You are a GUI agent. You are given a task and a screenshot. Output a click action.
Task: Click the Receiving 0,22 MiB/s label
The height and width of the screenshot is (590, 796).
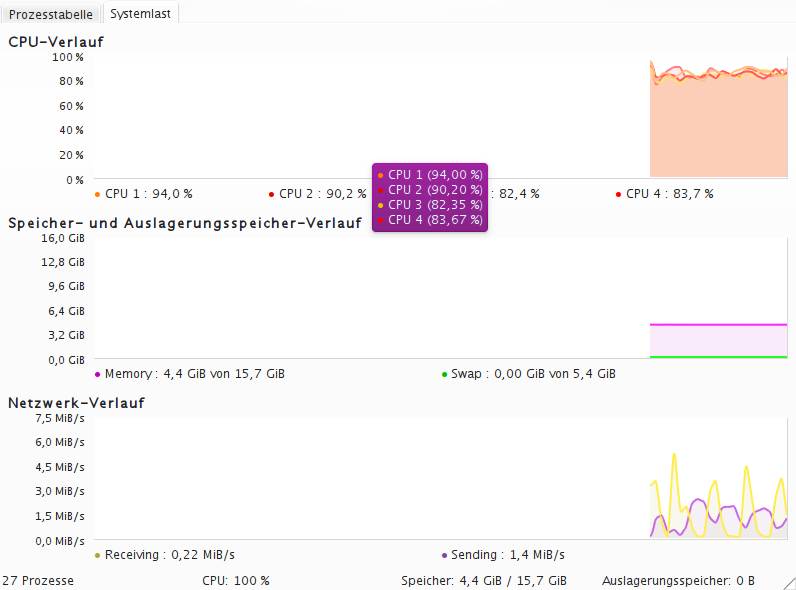pyautogui.click(x=170, y=555)
